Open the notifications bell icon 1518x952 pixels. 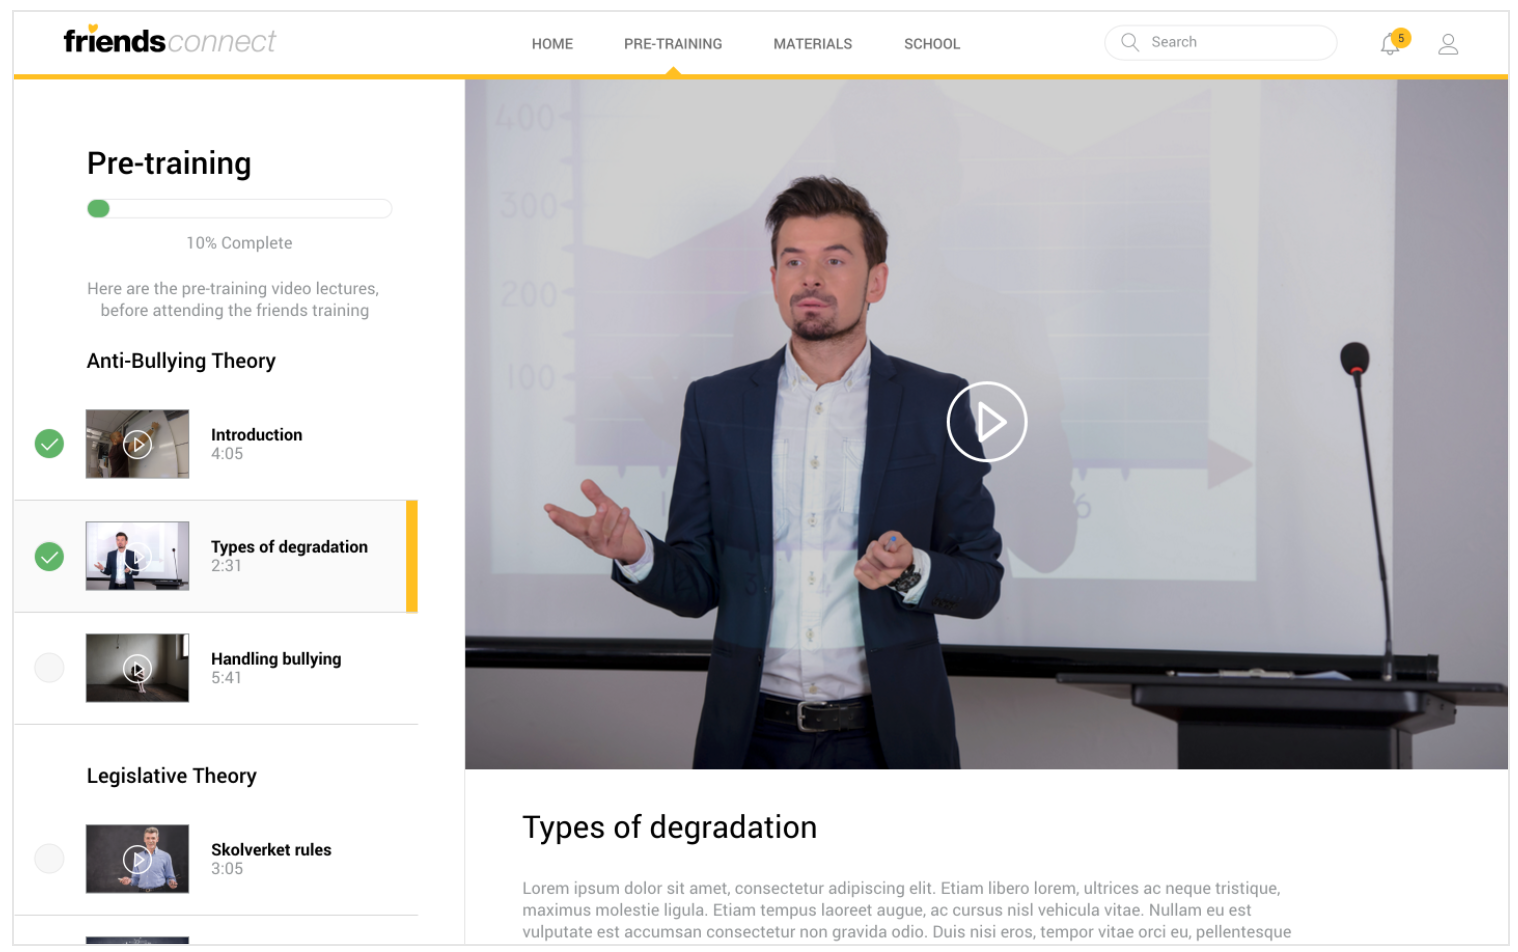(x=1388, y=45)
